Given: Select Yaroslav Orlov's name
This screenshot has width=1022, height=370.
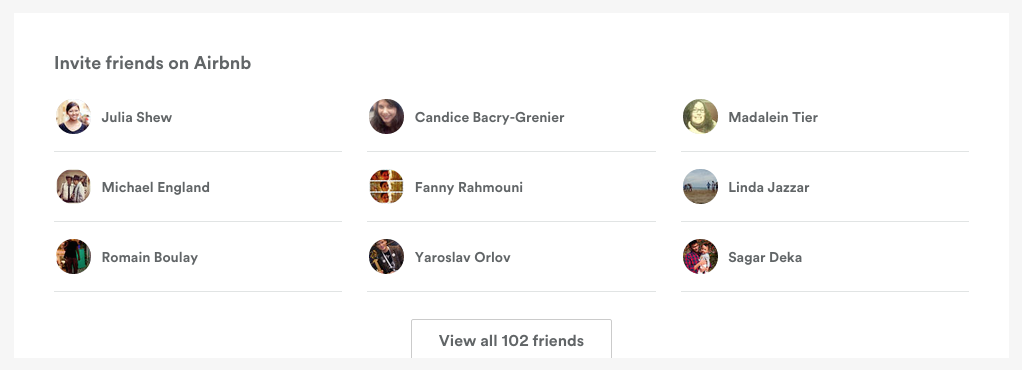Looking at the screenshot, I should tap(463, 257).
